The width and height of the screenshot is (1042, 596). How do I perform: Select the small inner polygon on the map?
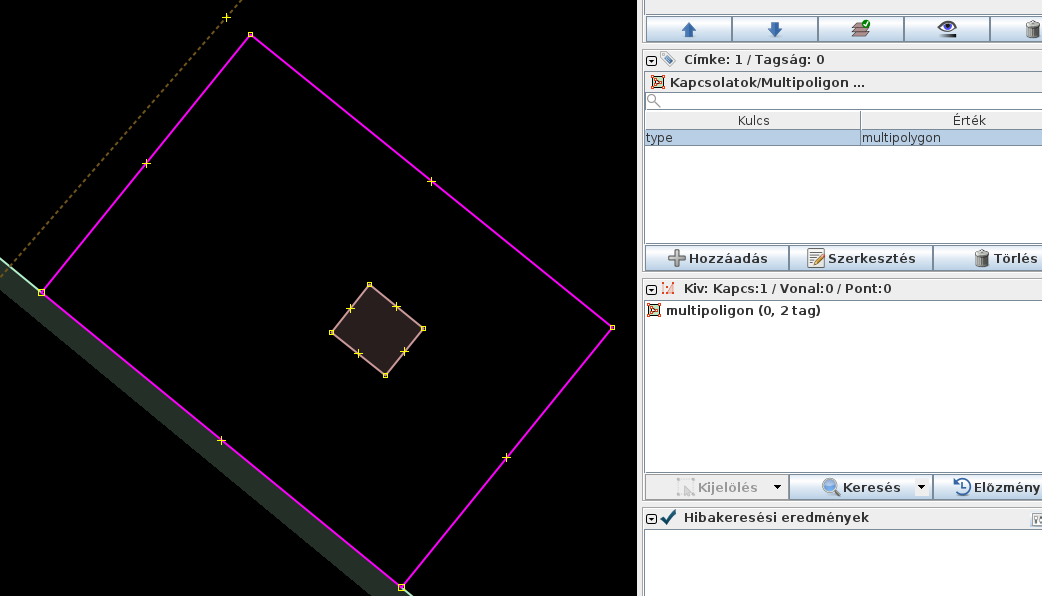(x=377, y=330)
